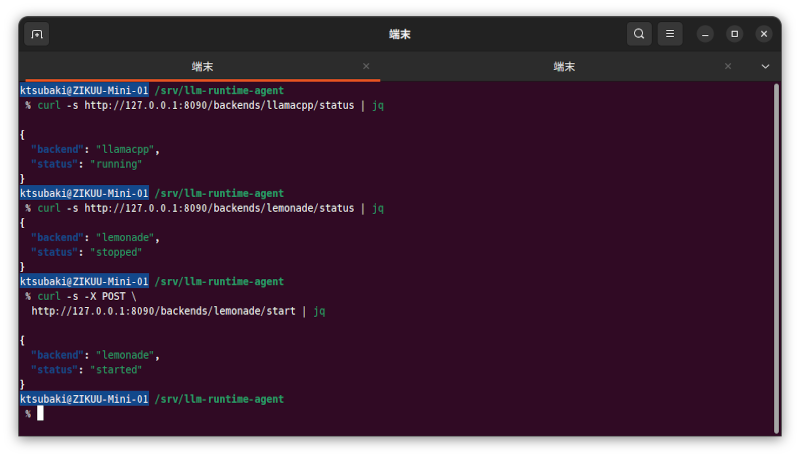Click the "backend": "lemonade" line above "started"
800x457 pixels.
(95, 355)
